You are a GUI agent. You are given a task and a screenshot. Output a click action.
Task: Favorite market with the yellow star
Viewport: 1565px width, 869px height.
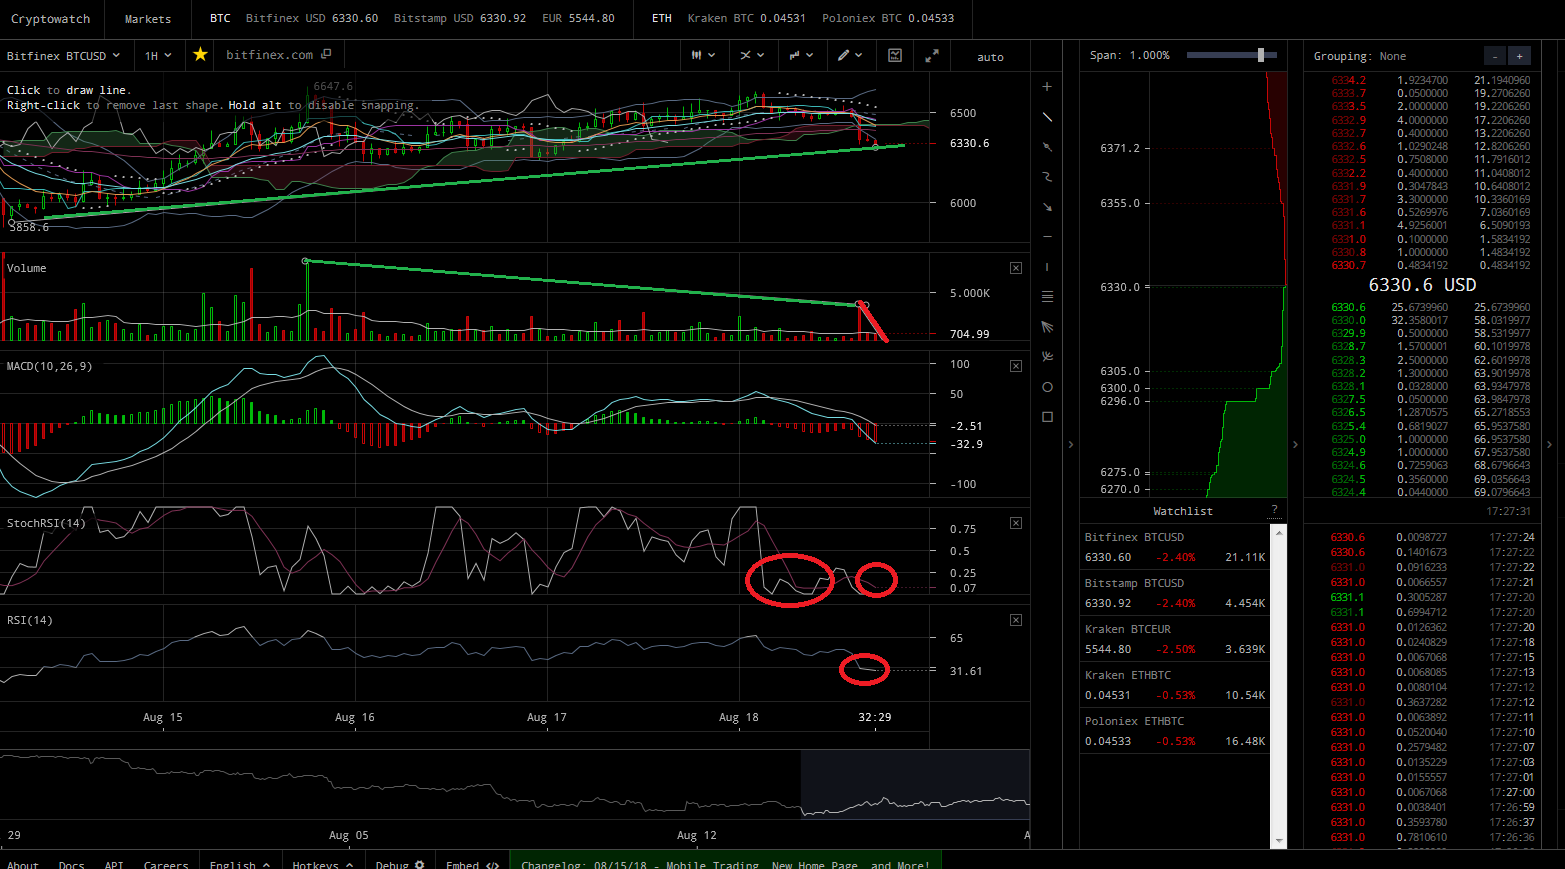pos(200,55)
